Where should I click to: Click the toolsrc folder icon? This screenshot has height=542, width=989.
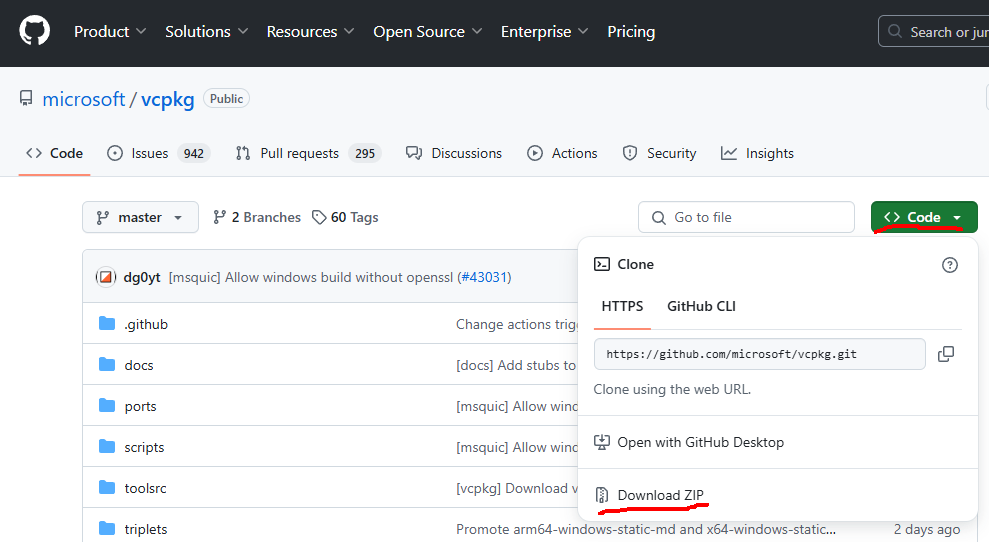[107, 488]
